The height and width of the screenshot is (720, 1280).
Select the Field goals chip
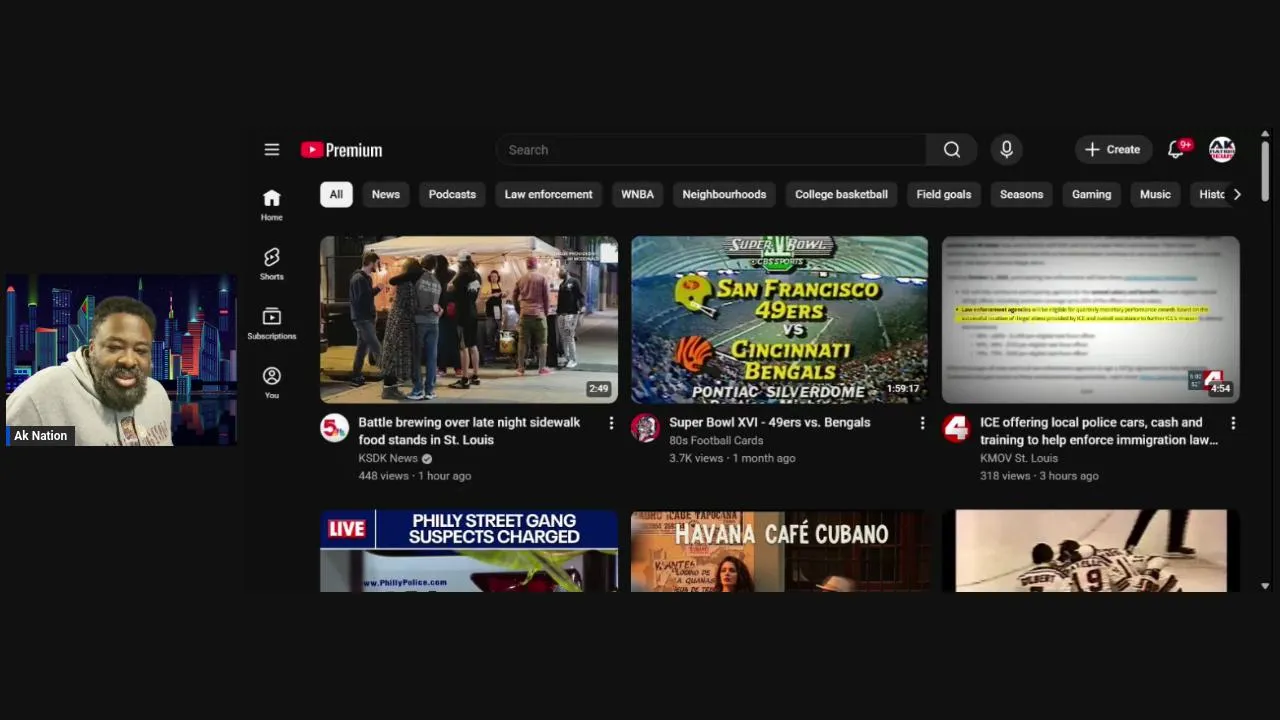pos(944,194)
